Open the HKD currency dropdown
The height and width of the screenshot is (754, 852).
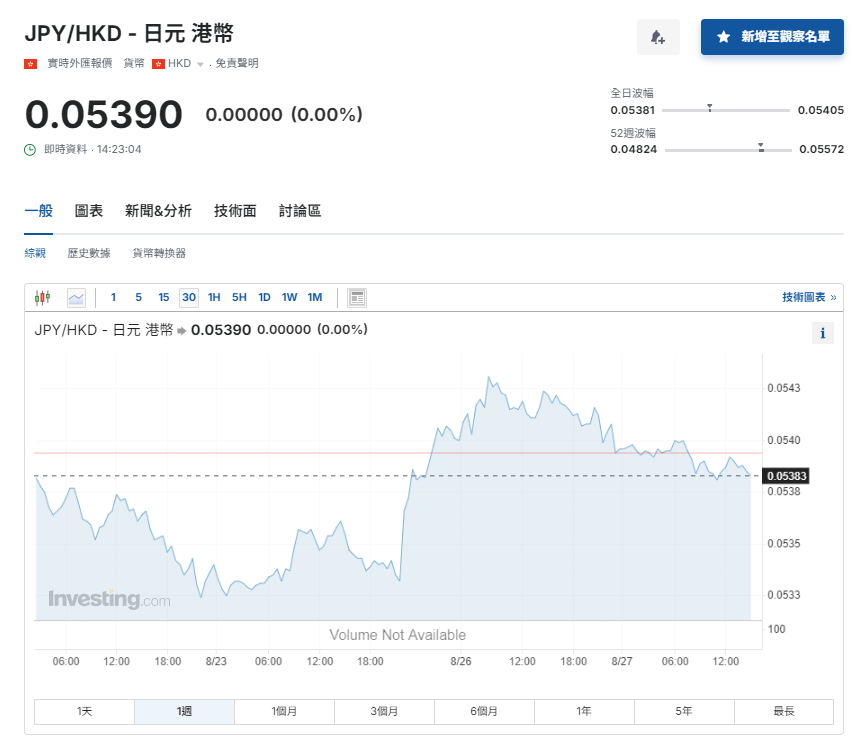tap(200, 64)
